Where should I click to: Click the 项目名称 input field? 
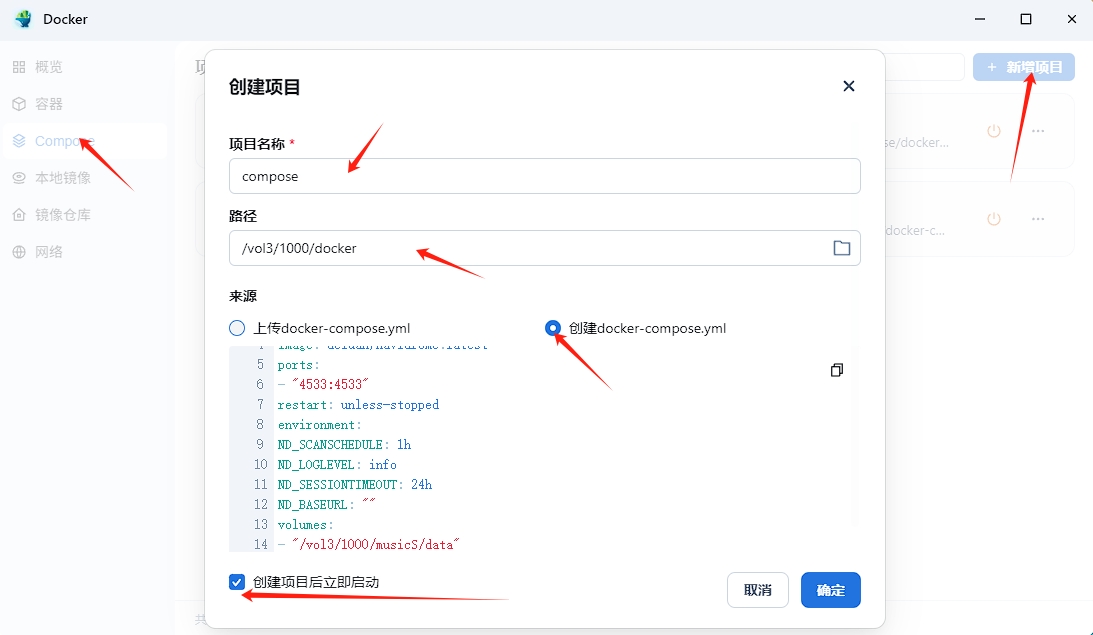544,176
